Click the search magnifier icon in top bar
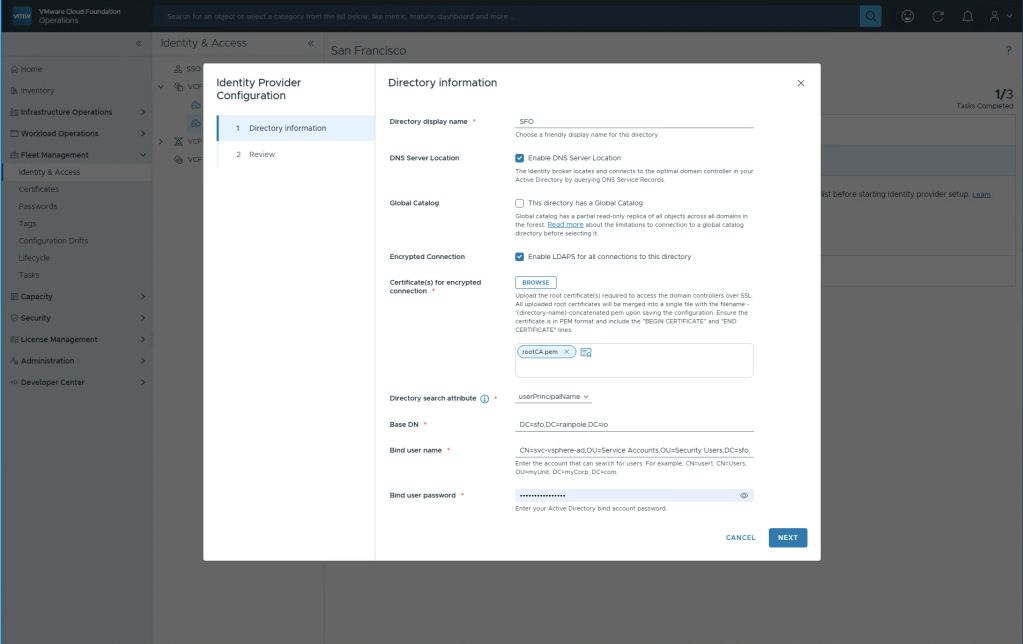 coord(871,16)
